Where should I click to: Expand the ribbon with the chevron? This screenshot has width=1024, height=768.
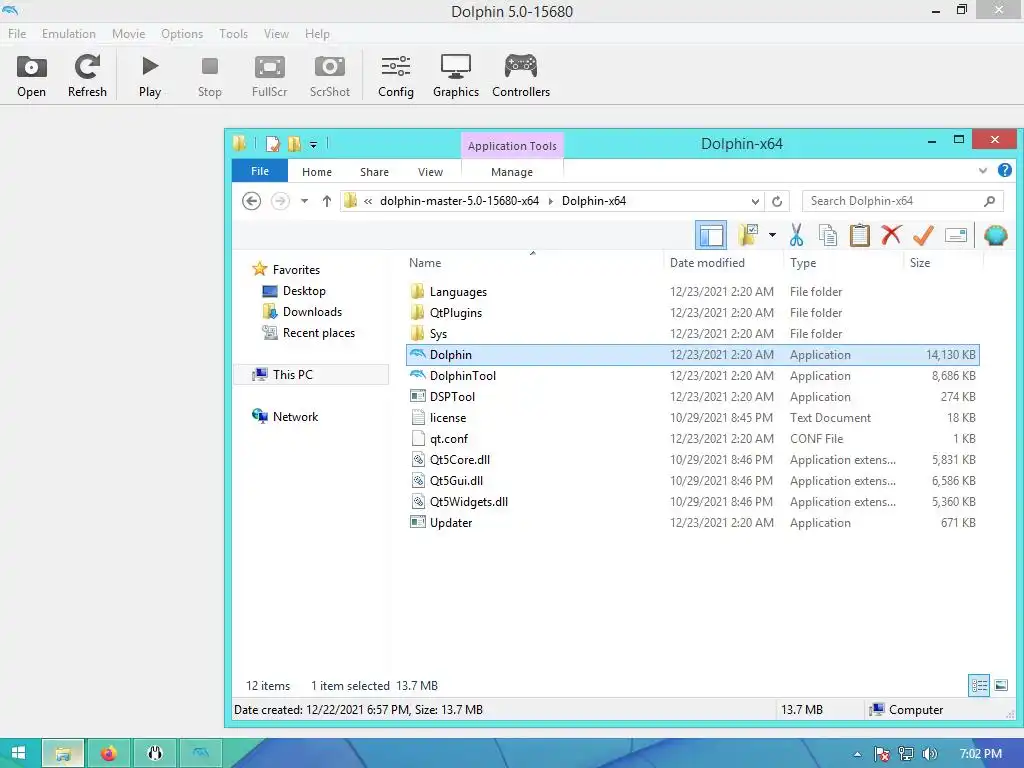[983, 170]
